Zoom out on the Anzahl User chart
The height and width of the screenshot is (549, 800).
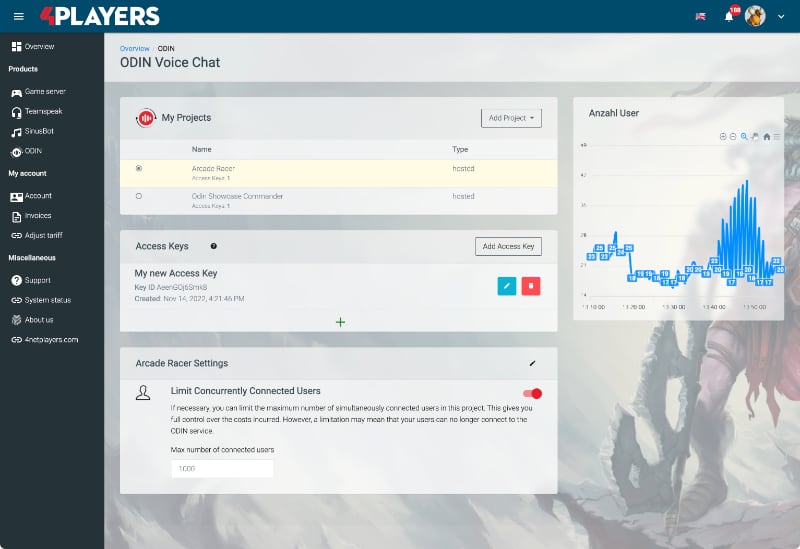coord(733,137)
